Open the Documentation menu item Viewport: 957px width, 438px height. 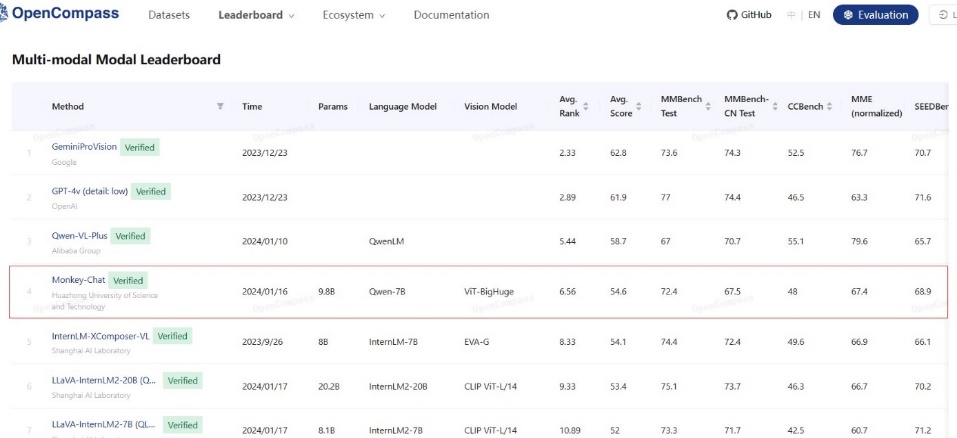pyautogui.click(x=451, y=15)
